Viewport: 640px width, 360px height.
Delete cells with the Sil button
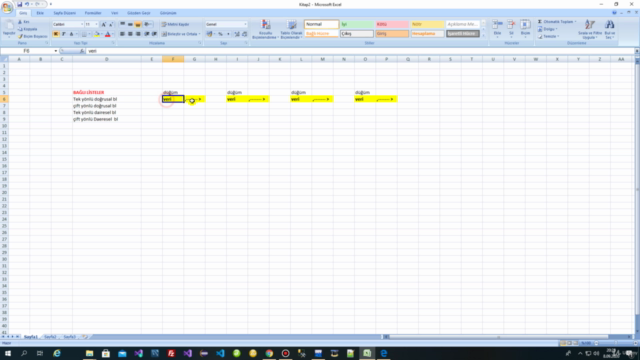point(511,29)
